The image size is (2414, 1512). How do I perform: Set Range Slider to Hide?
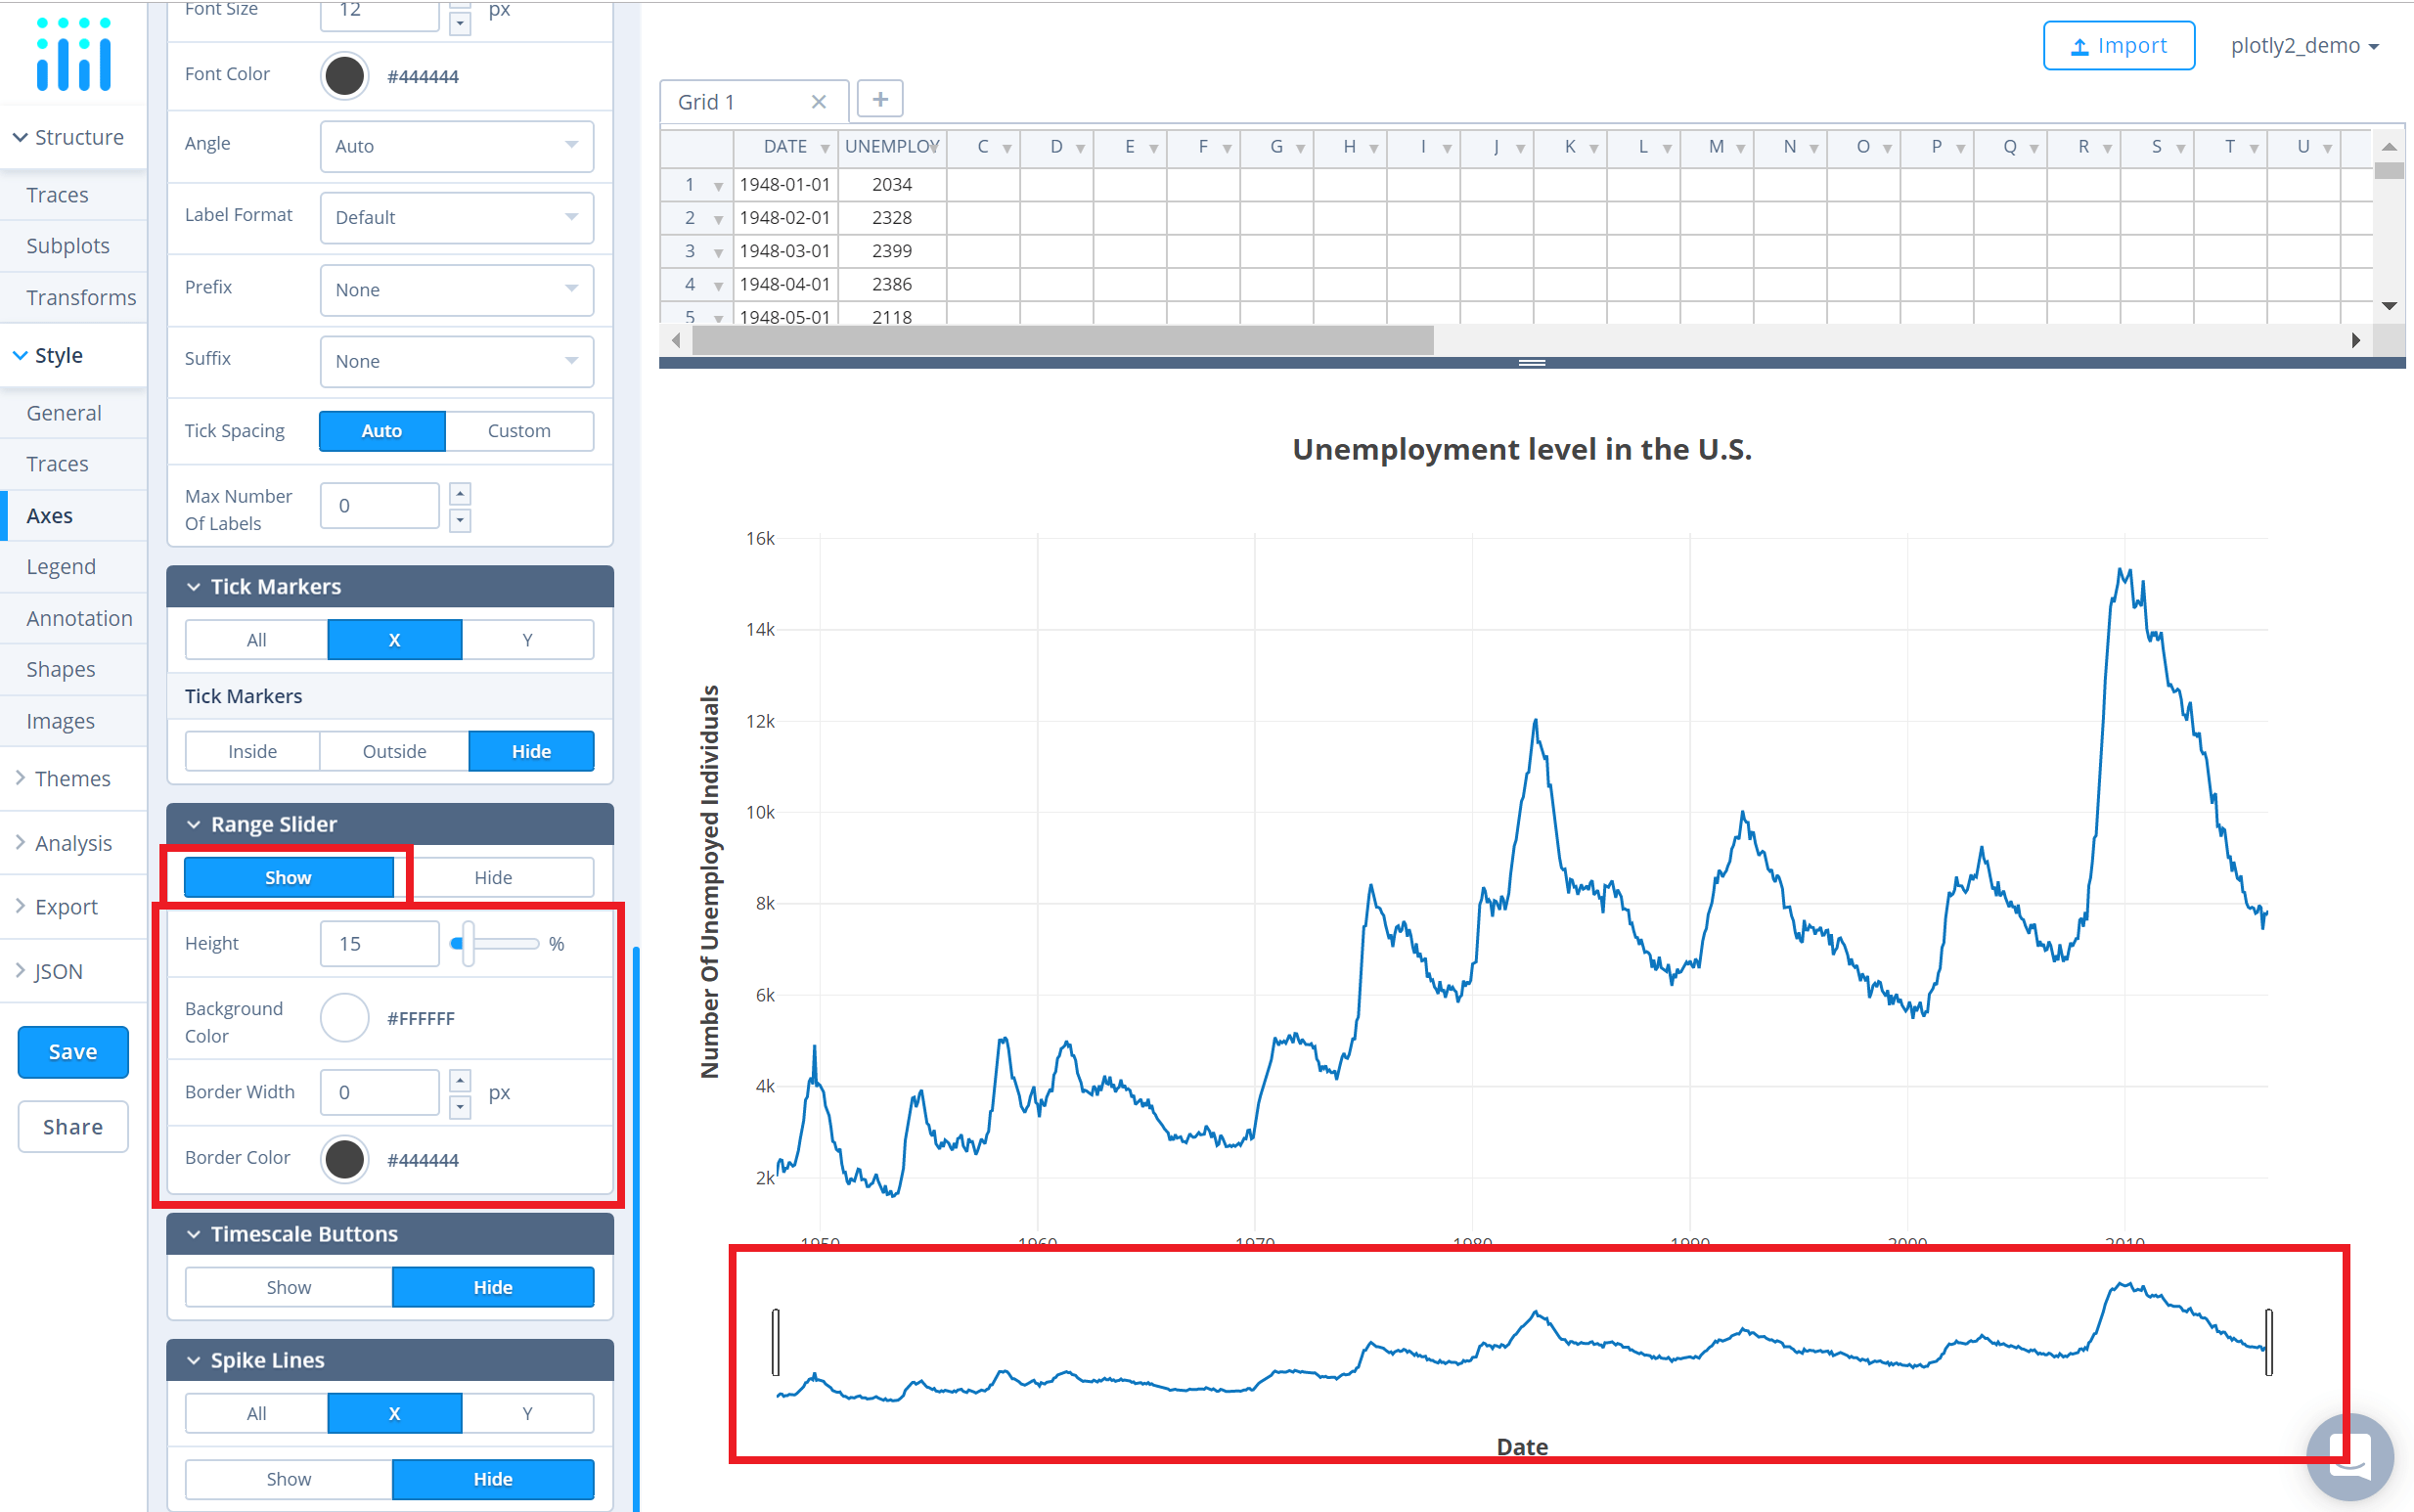tap(493, 877)
